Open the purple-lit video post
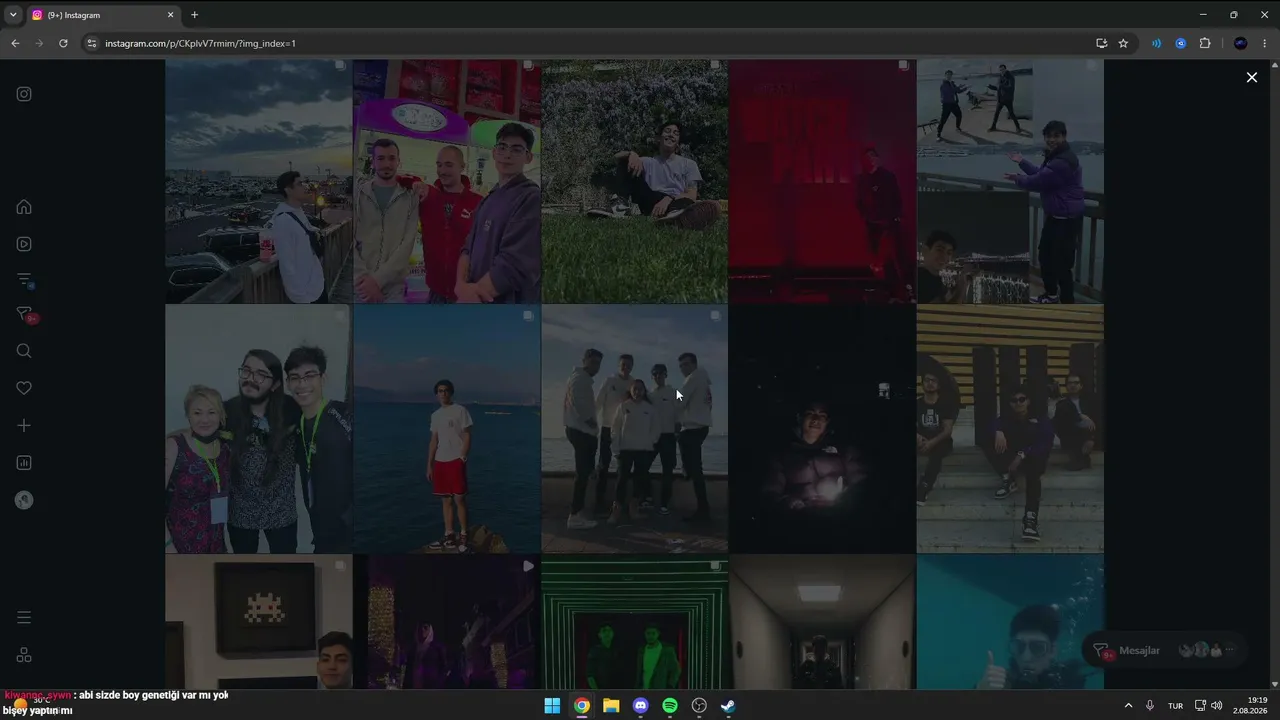Screen dimensions: 1280x720 [x=447, y=622]
